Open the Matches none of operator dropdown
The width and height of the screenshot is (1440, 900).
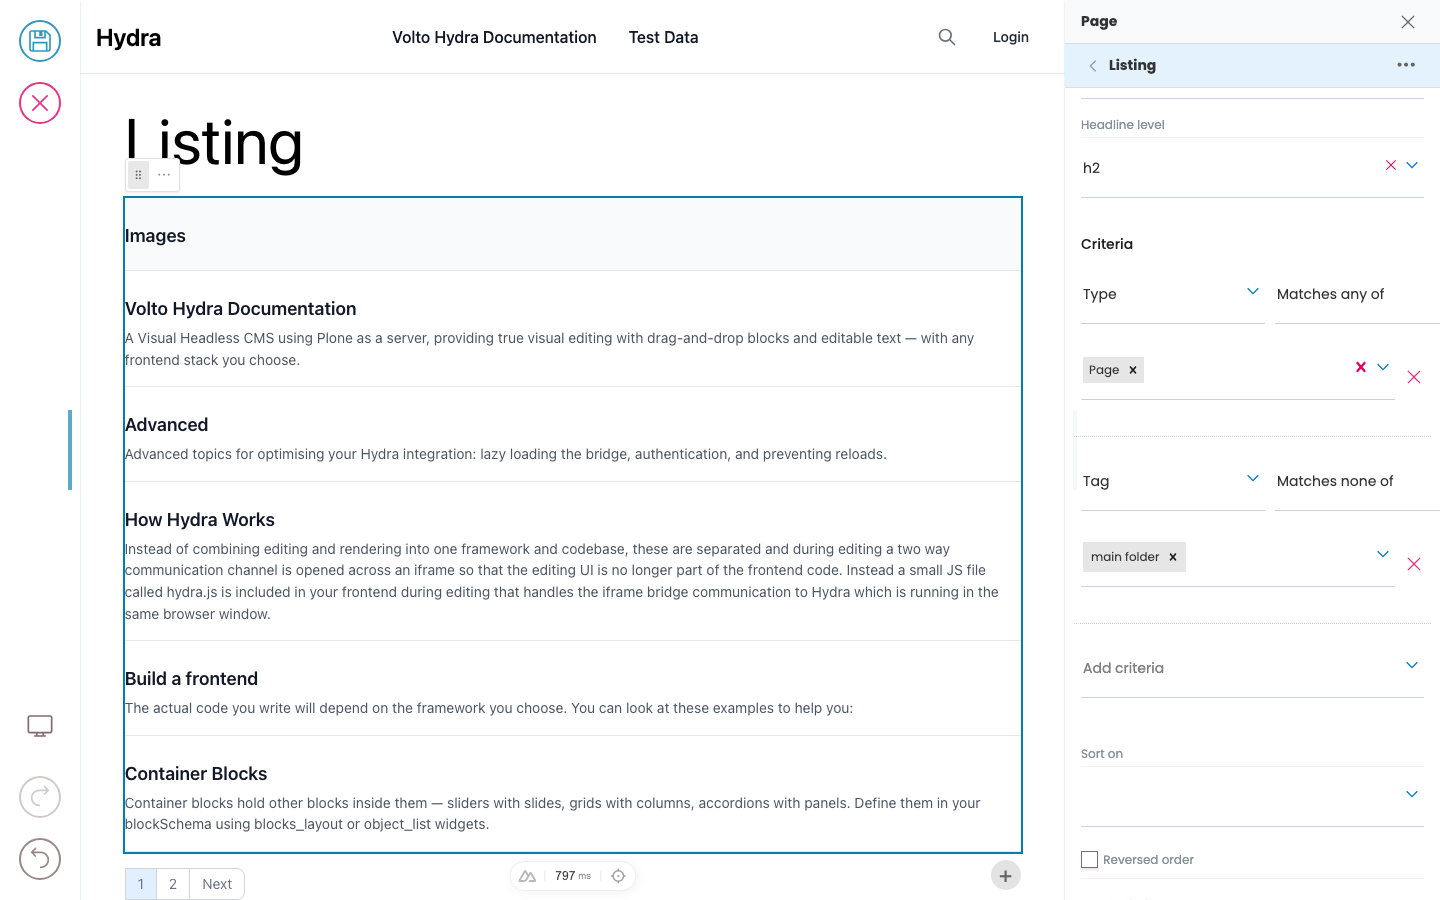[1357, 481]
